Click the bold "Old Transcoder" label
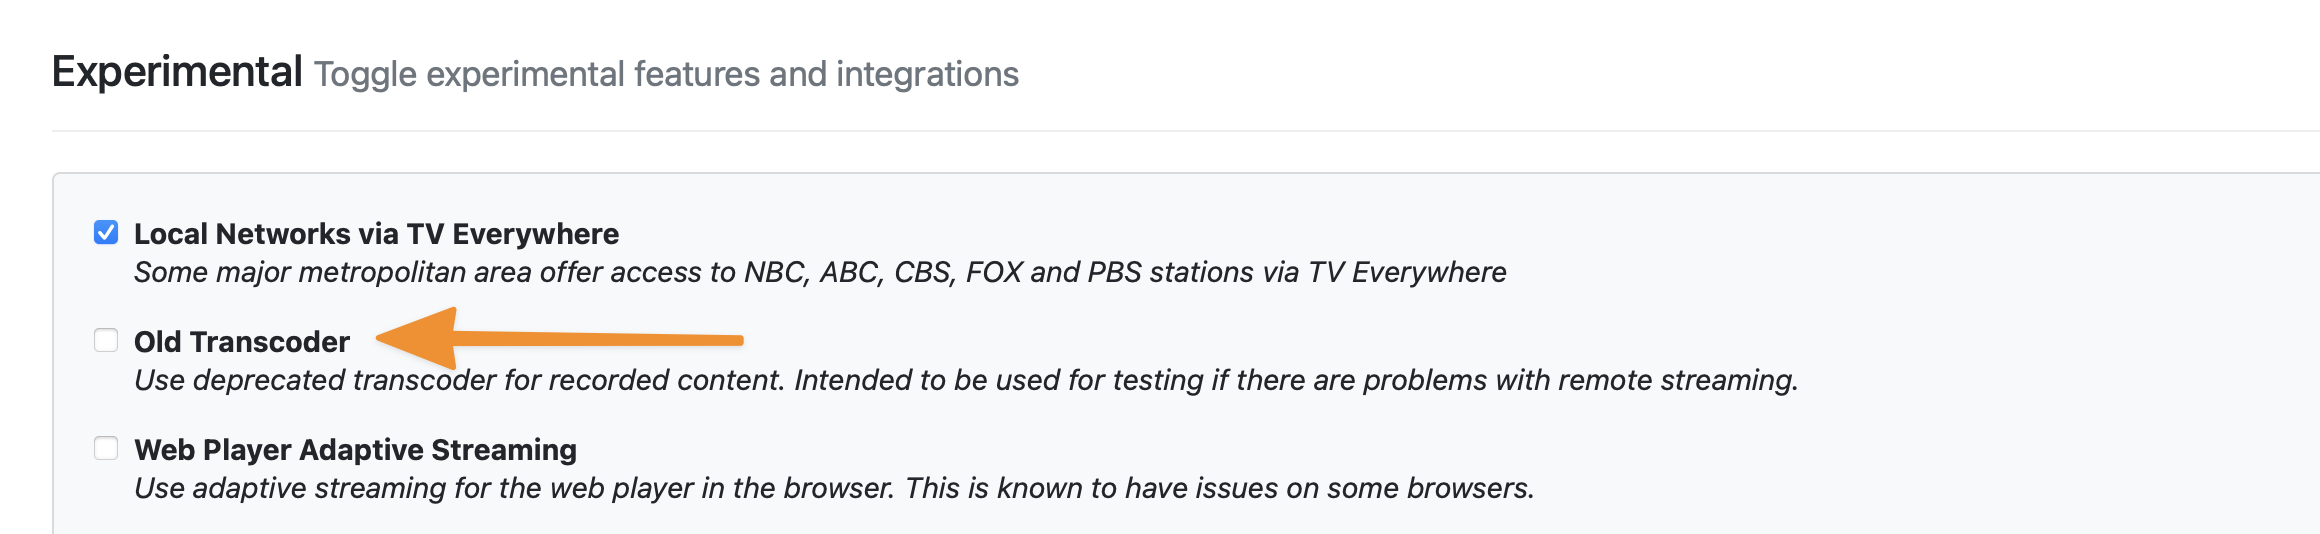Image resolution: width=2320 pixels, height=534 pixels. [x=242, y=342]
